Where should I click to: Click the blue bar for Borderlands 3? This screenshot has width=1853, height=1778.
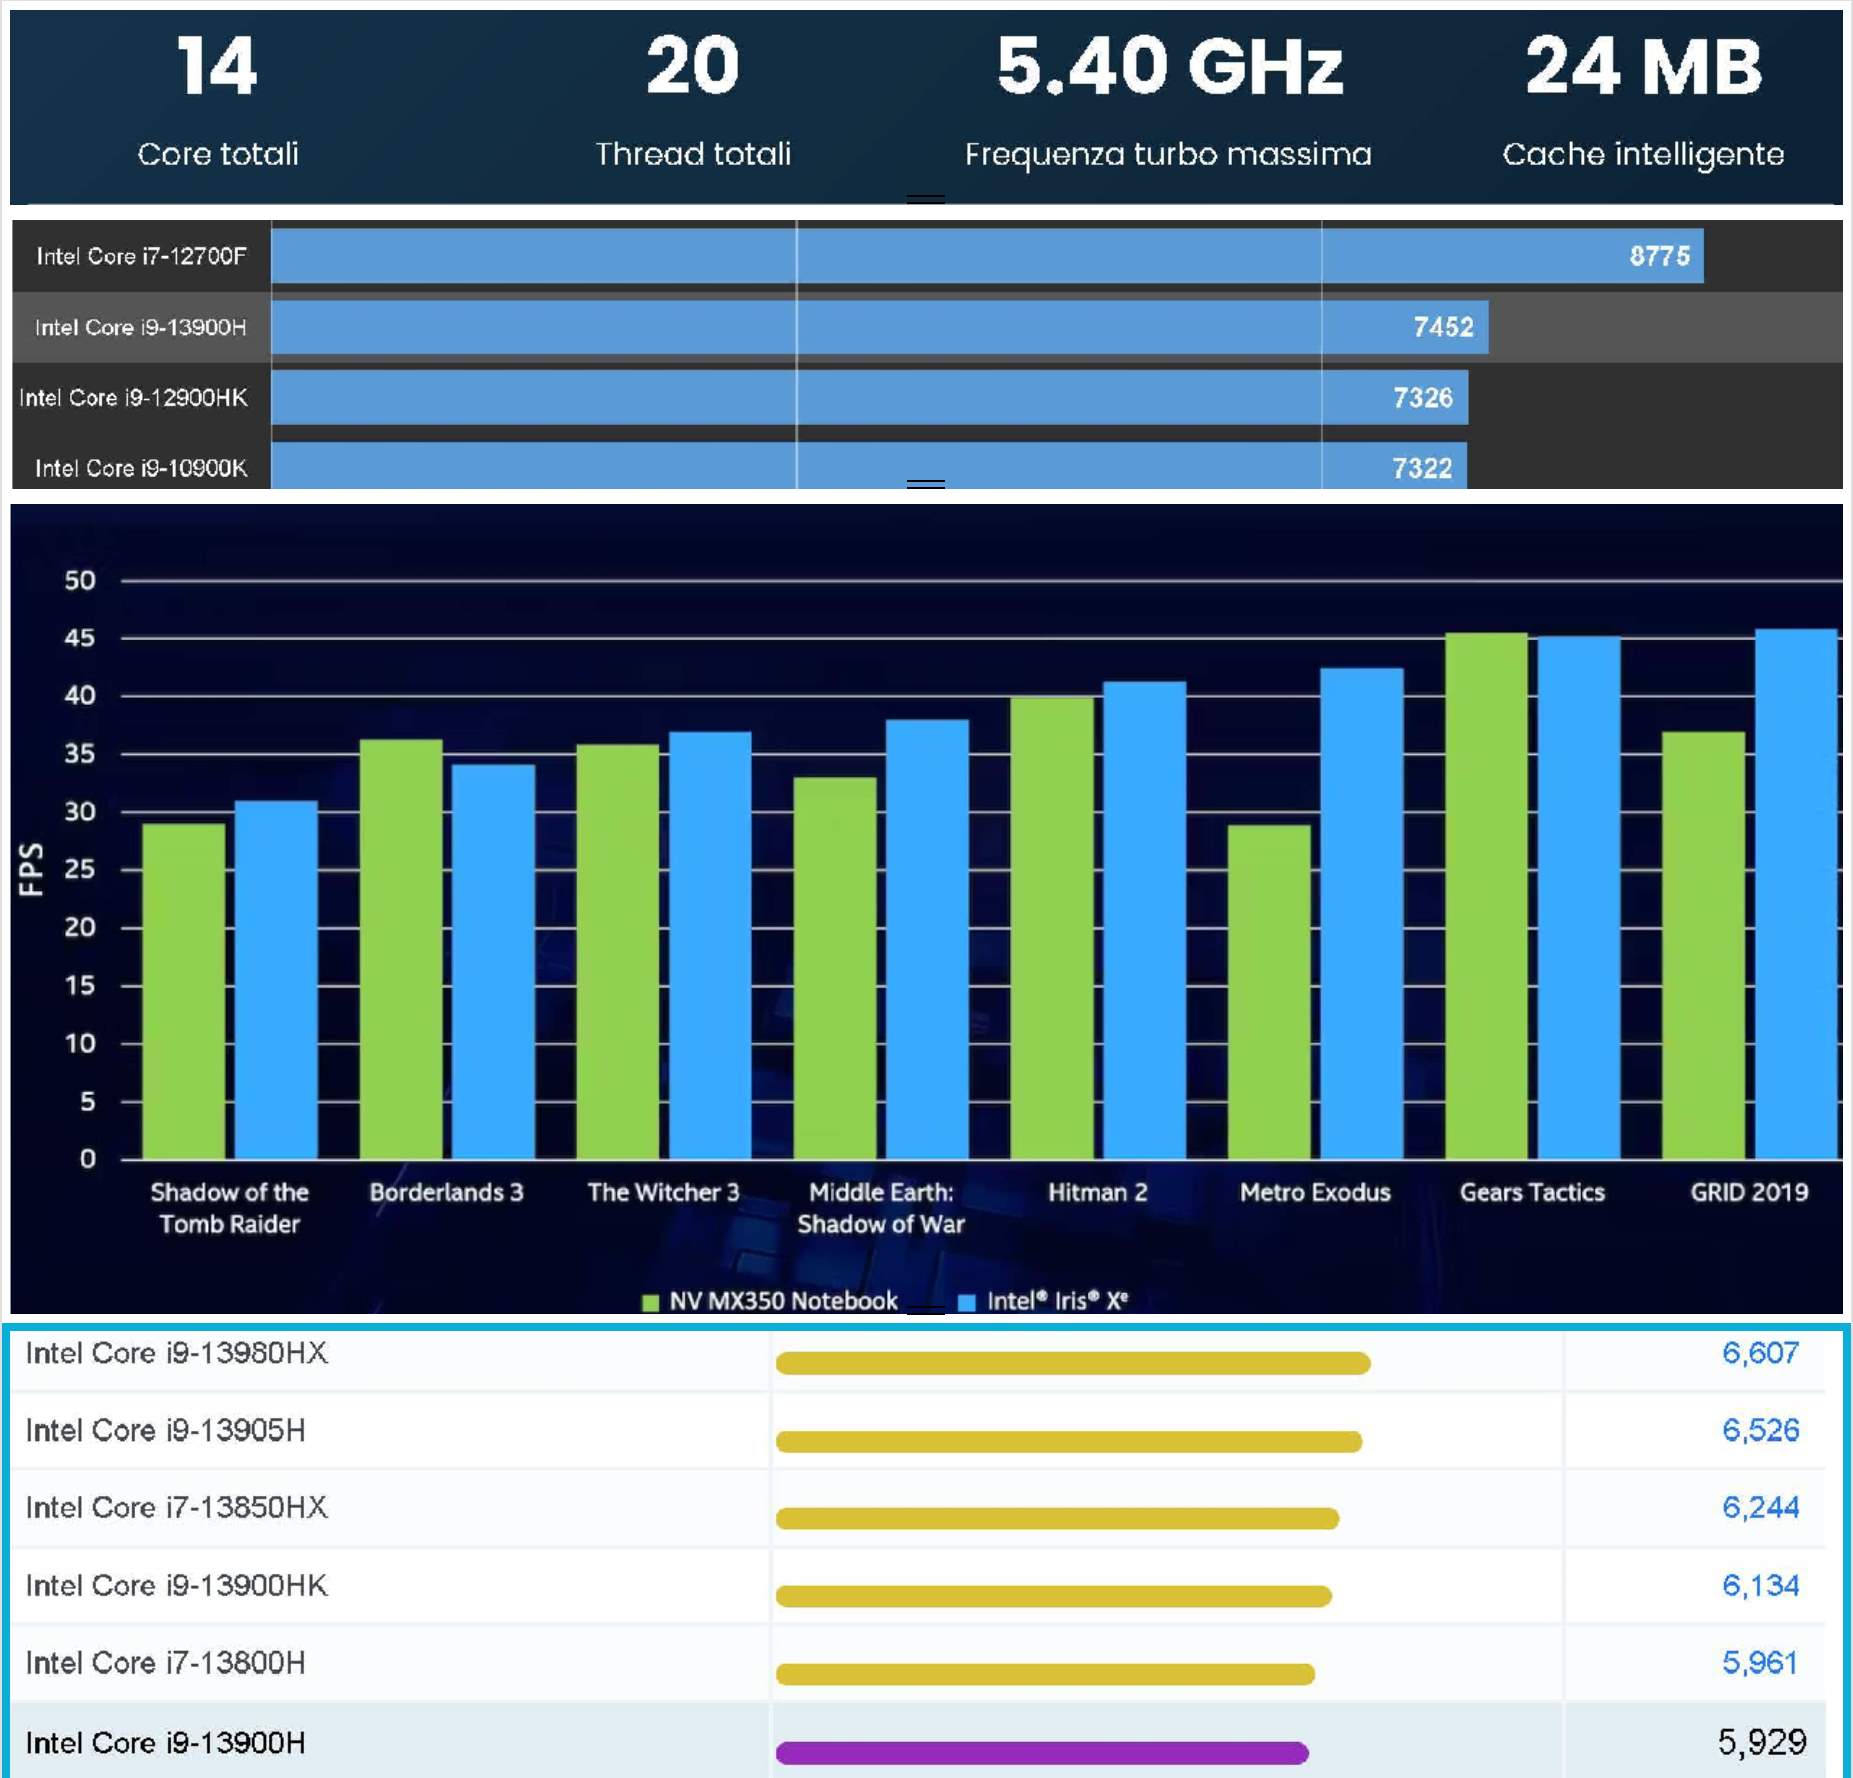point(493,960)
